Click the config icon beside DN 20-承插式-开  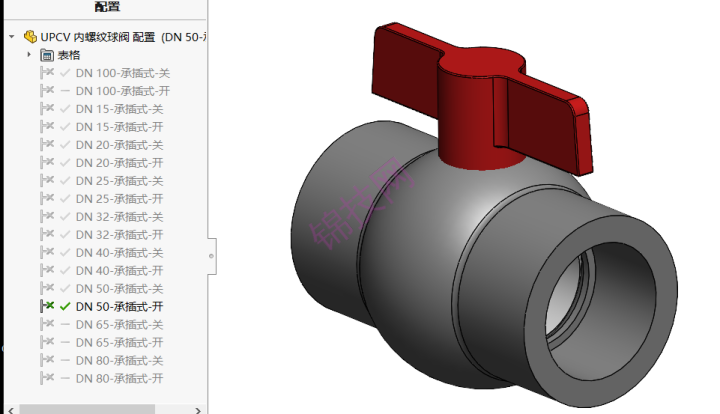pyautogui.click(x=47, y=162)
